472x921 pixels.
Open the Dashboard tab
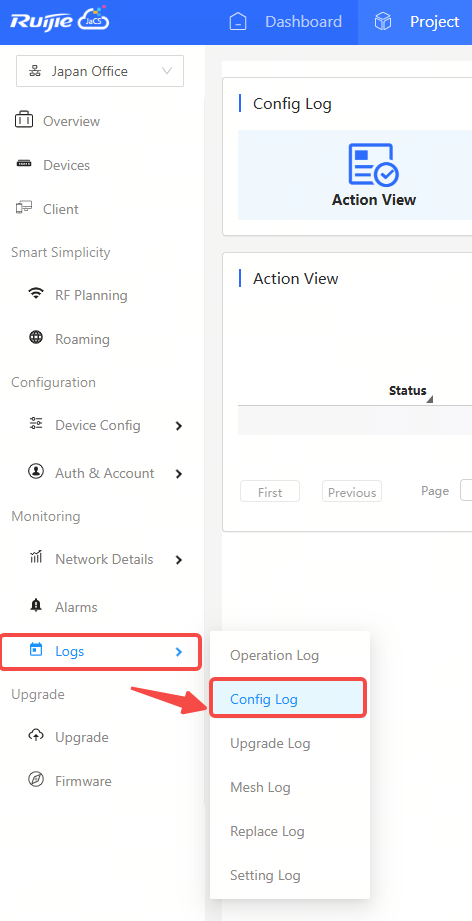(285, 22)
